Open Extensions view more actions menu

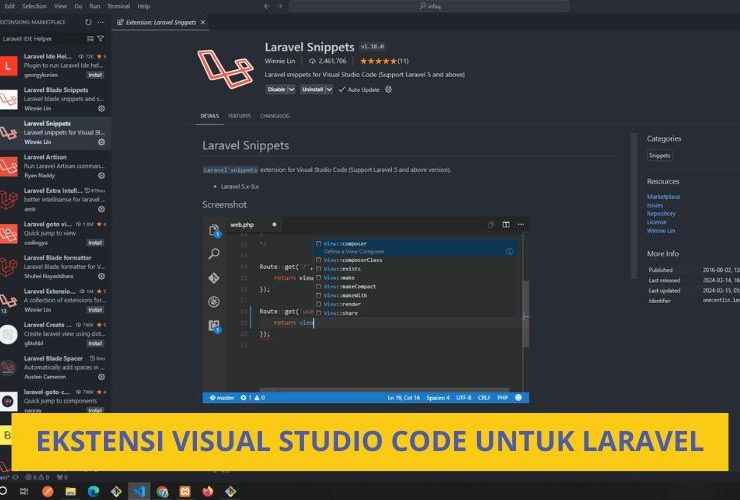[101, 22]
